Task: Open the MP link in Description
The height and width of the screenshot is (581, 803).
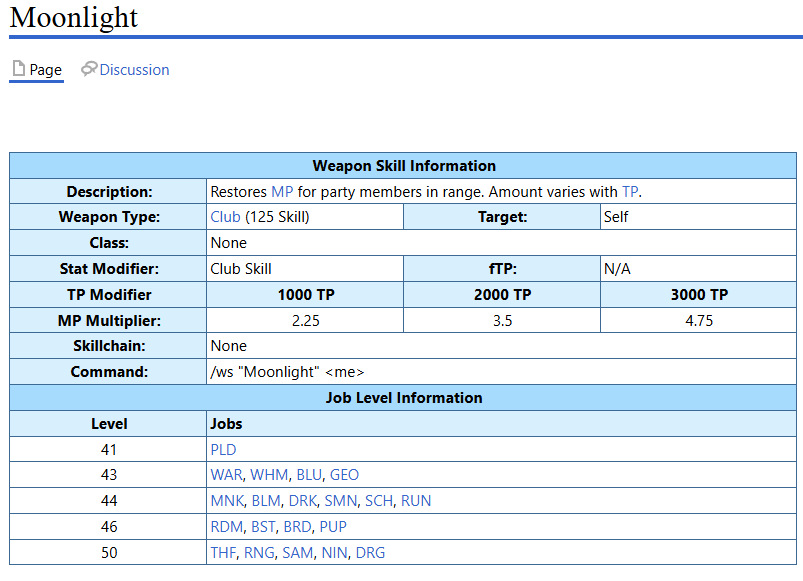Action: [x=282, y=192]
